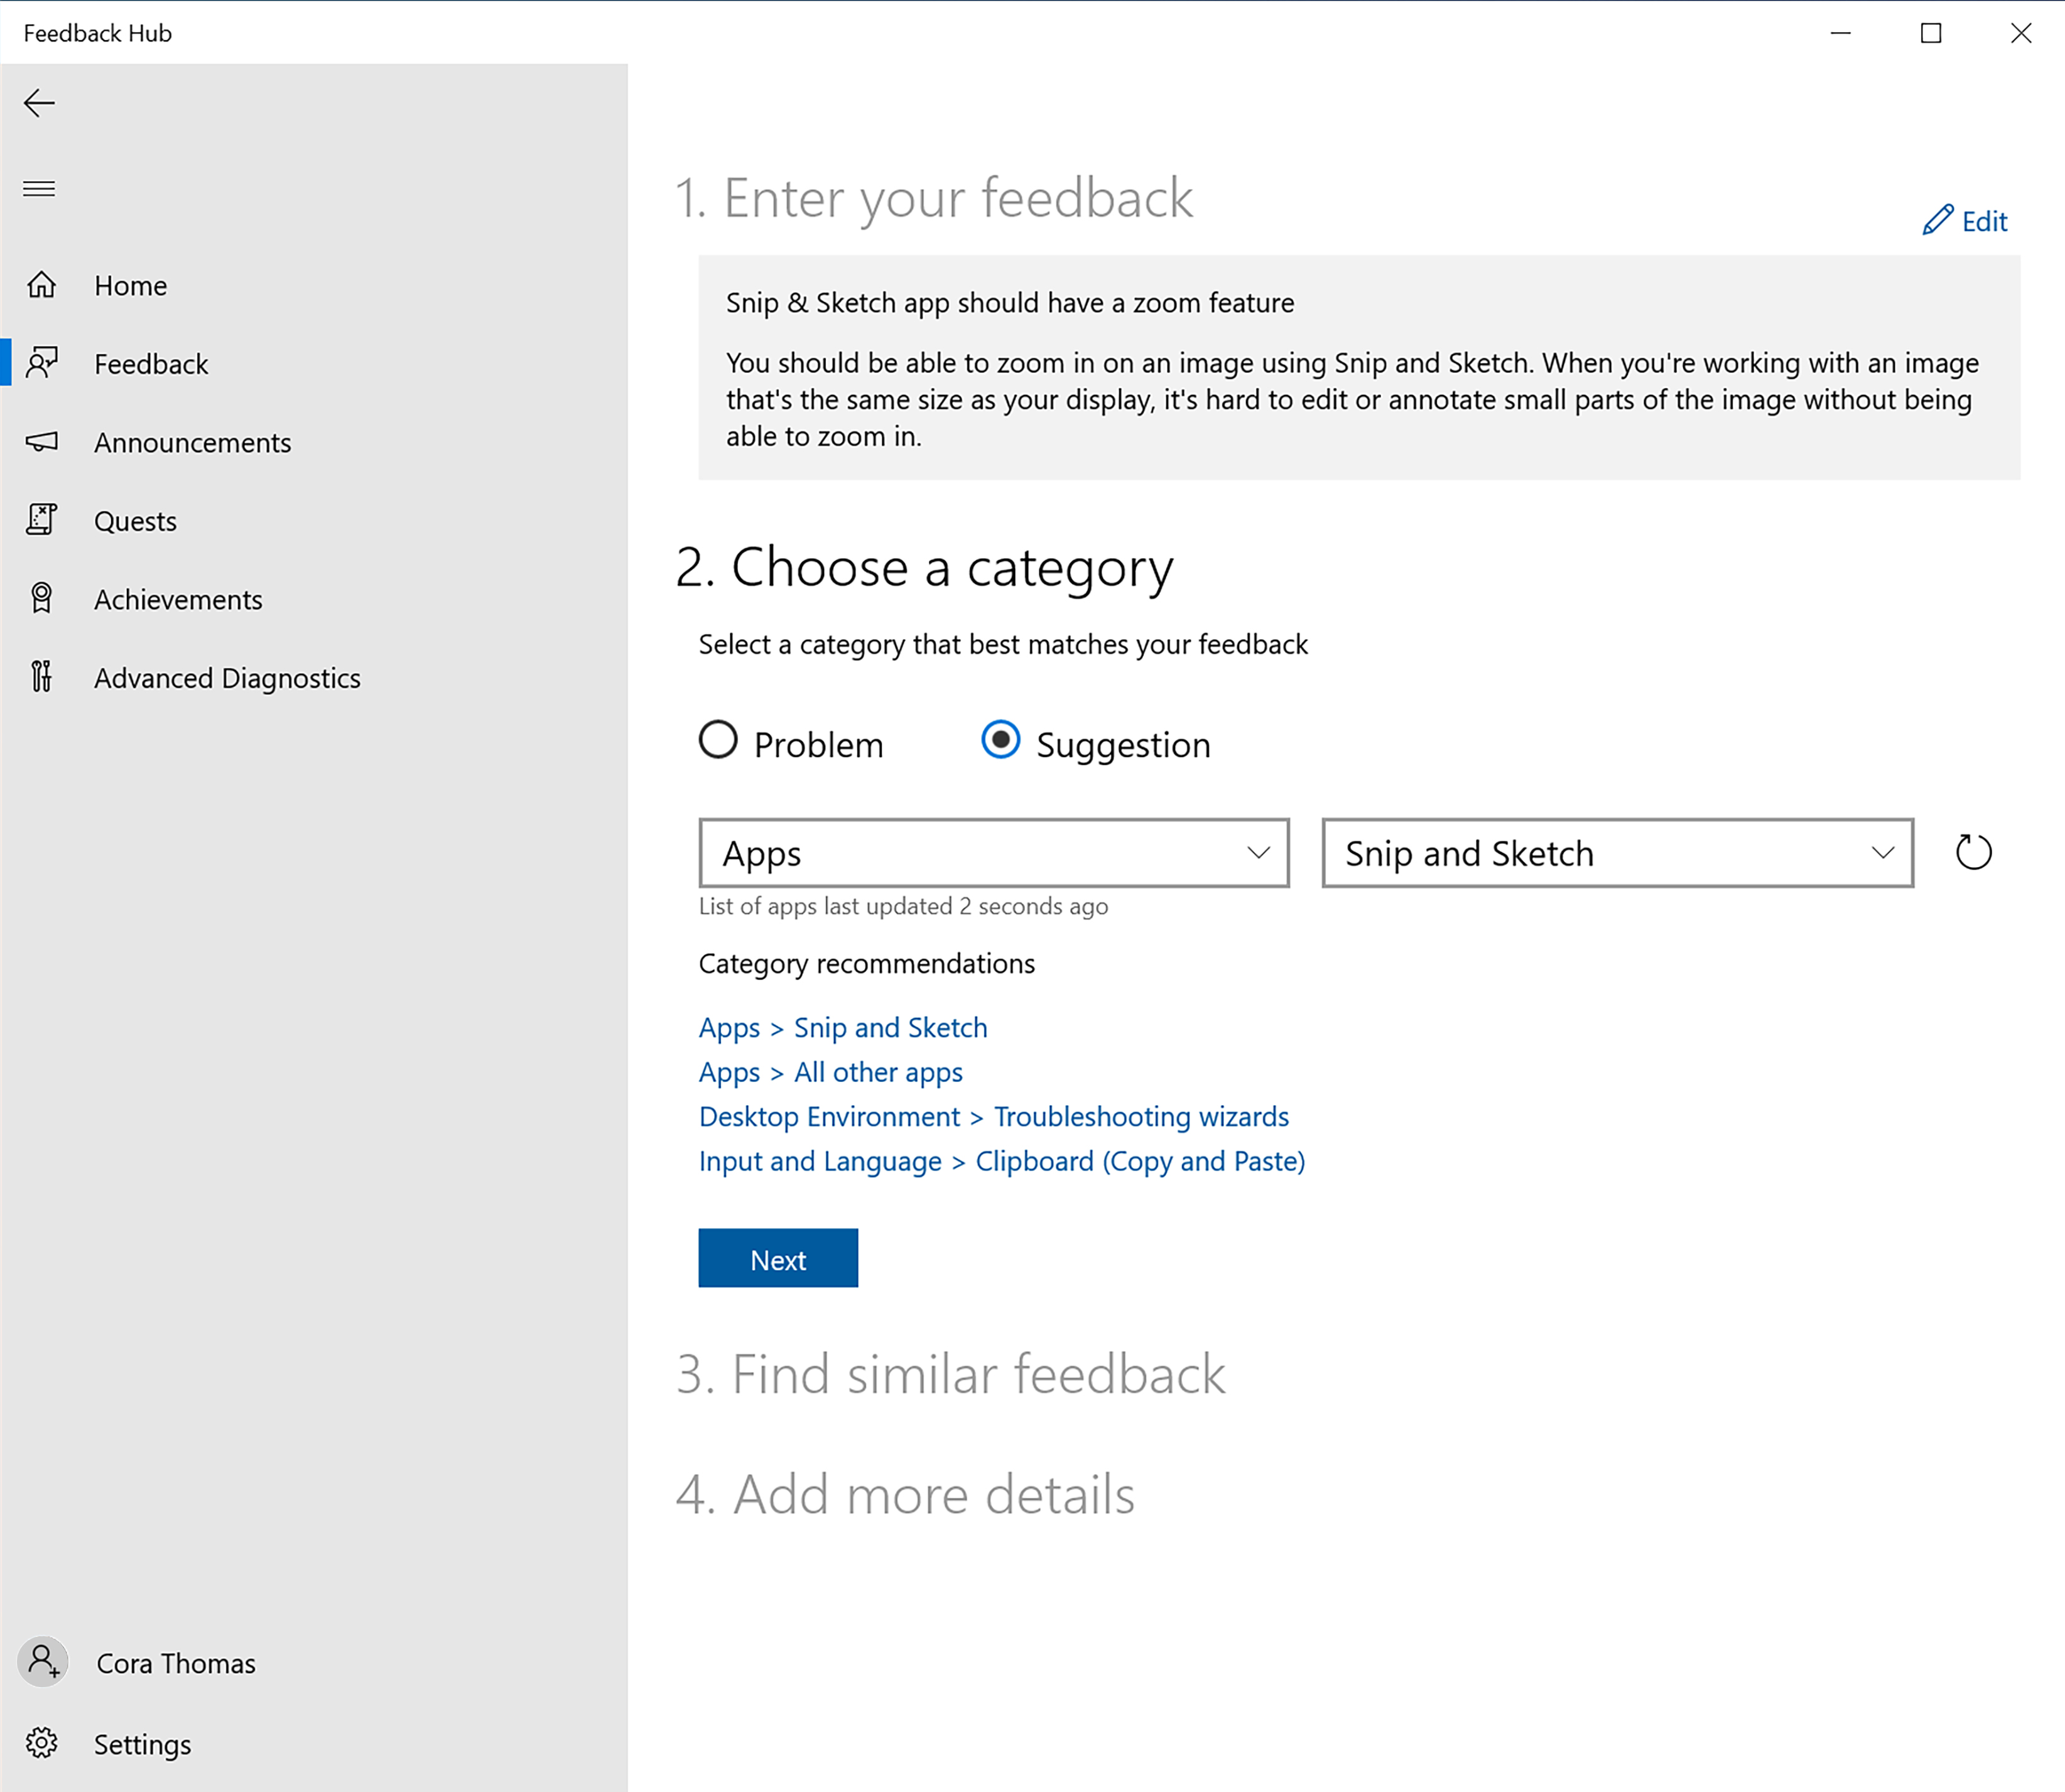
Task: Click the Next button
Action: tap(778, 1258)
